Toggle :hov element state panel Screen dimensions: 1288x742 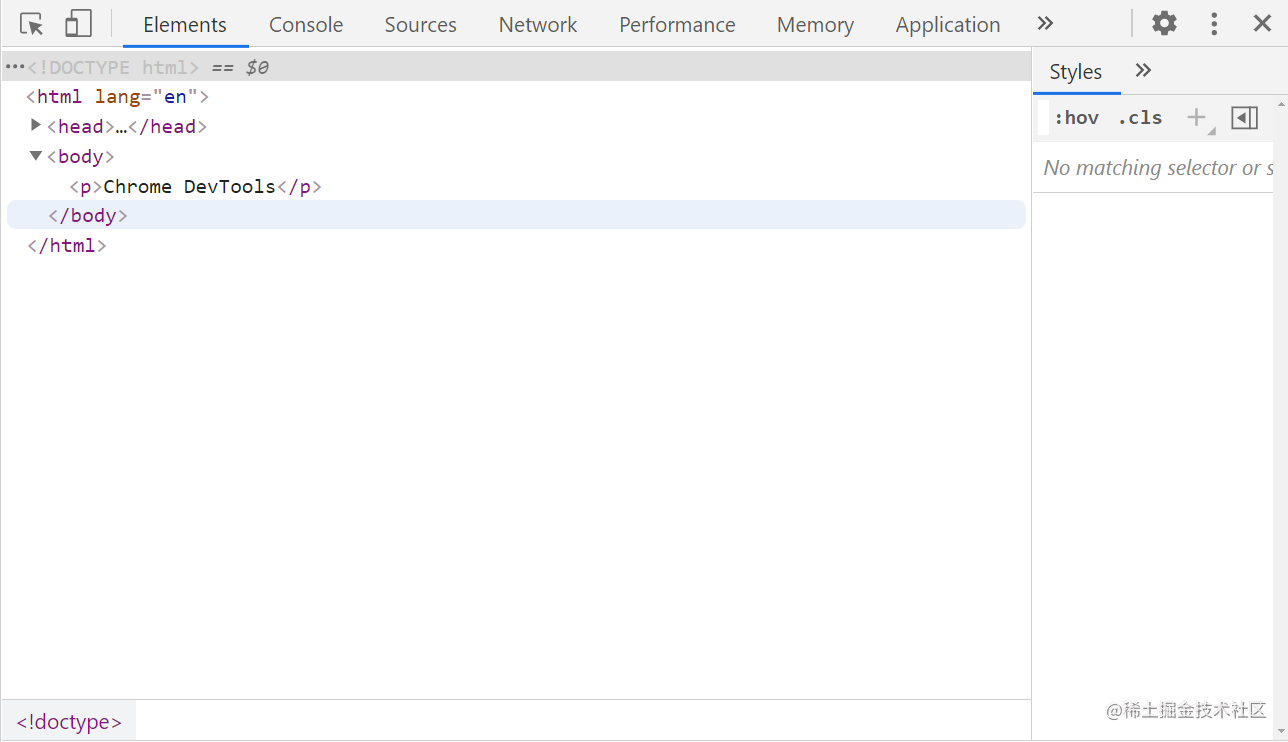tap(1076, 118)
